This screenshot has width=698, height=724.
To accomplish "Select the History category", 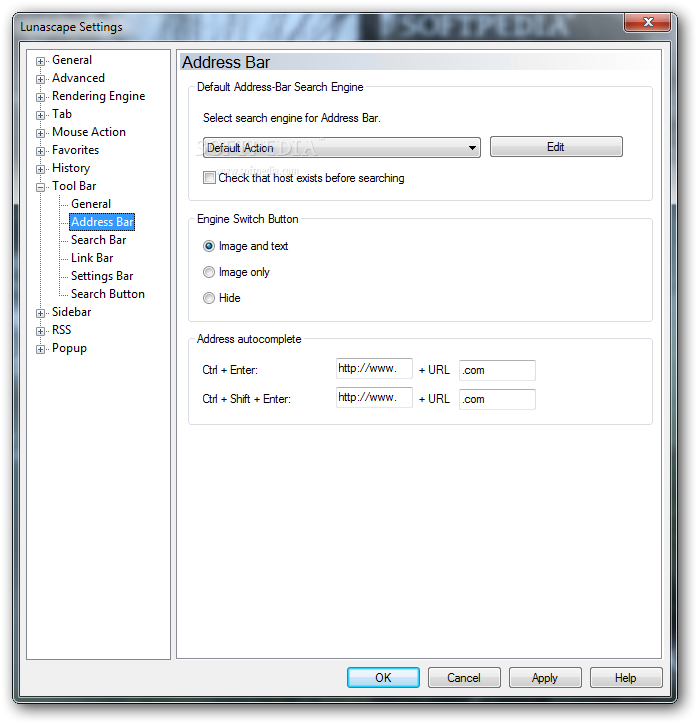I will tap(71, 168).
